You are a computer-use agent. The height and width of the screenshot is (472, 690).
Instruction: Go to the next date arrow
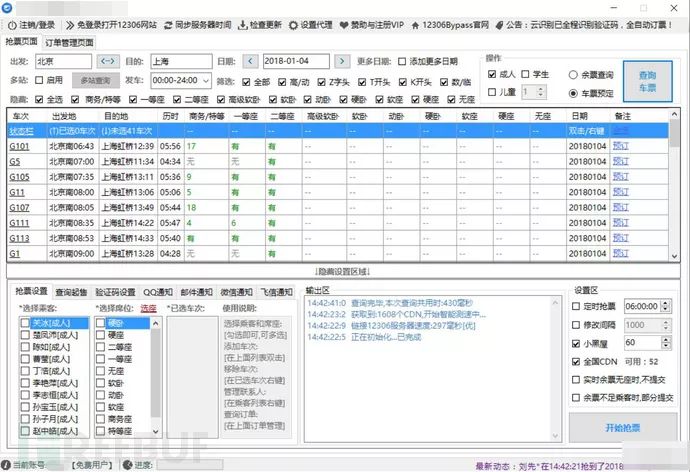342,61
